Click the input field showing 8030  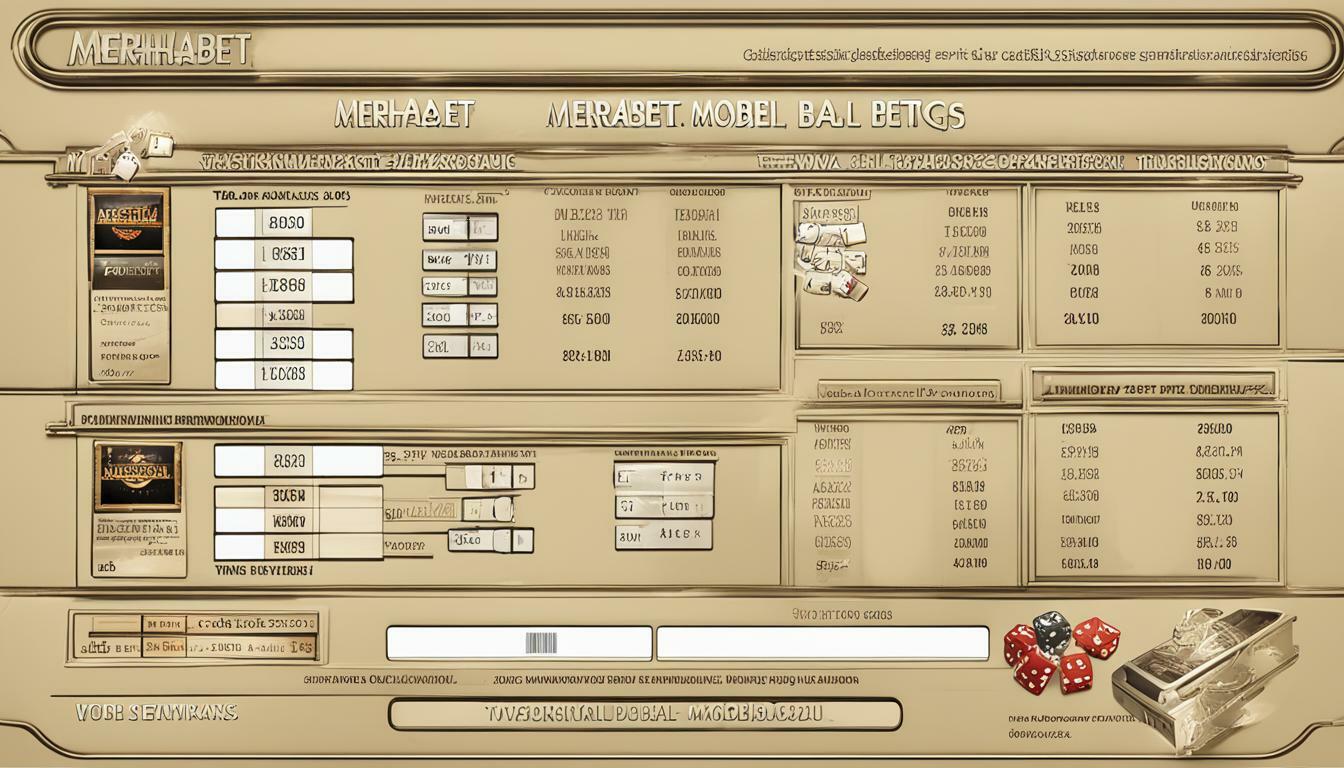pyautogui.click(x=284, y=223)
